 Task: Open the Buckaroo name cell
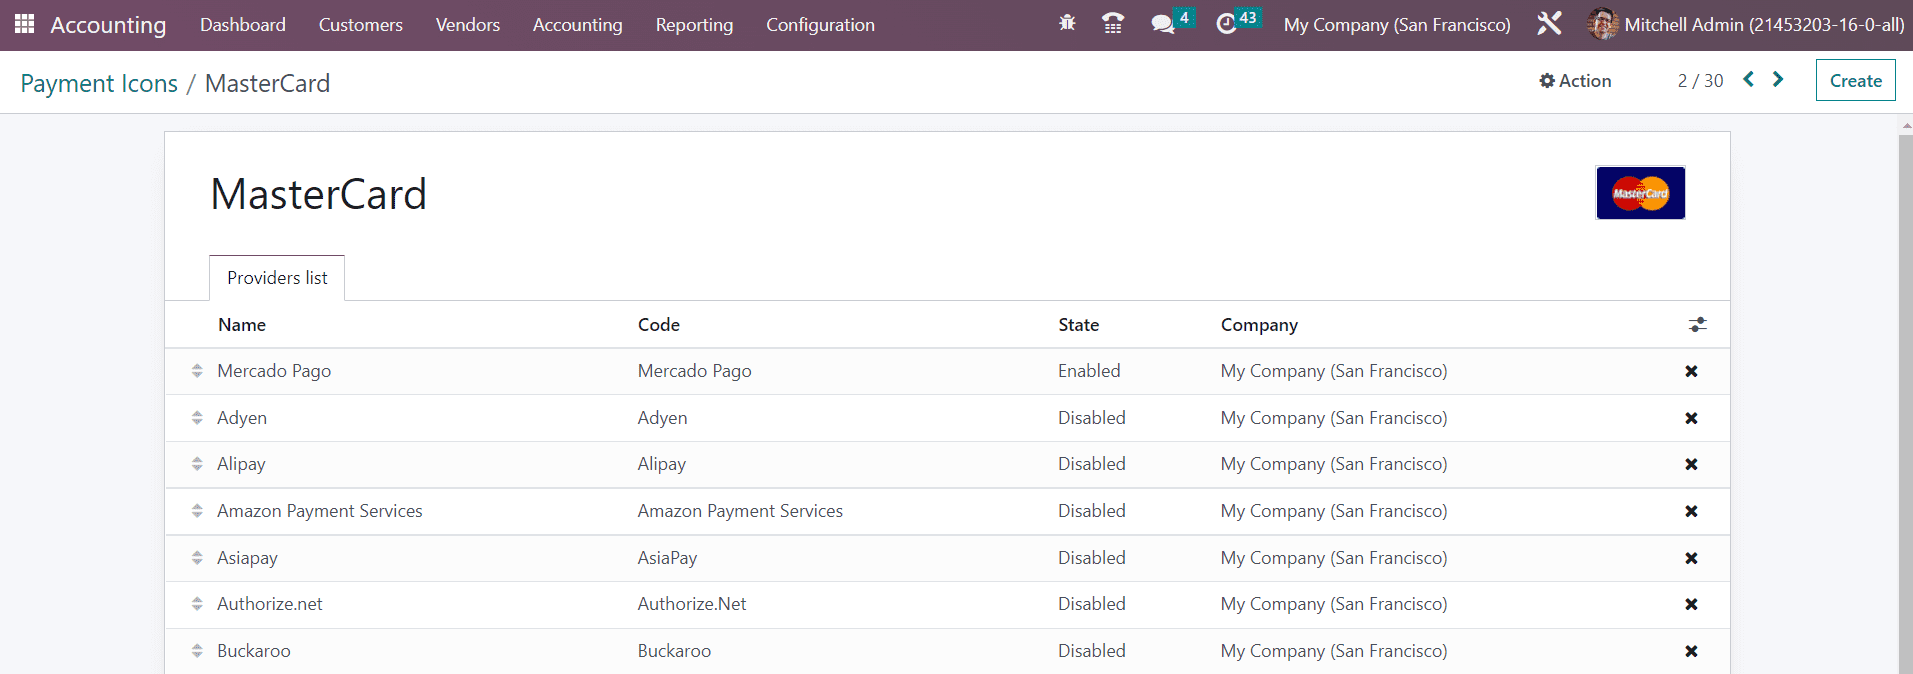(254, 651)
